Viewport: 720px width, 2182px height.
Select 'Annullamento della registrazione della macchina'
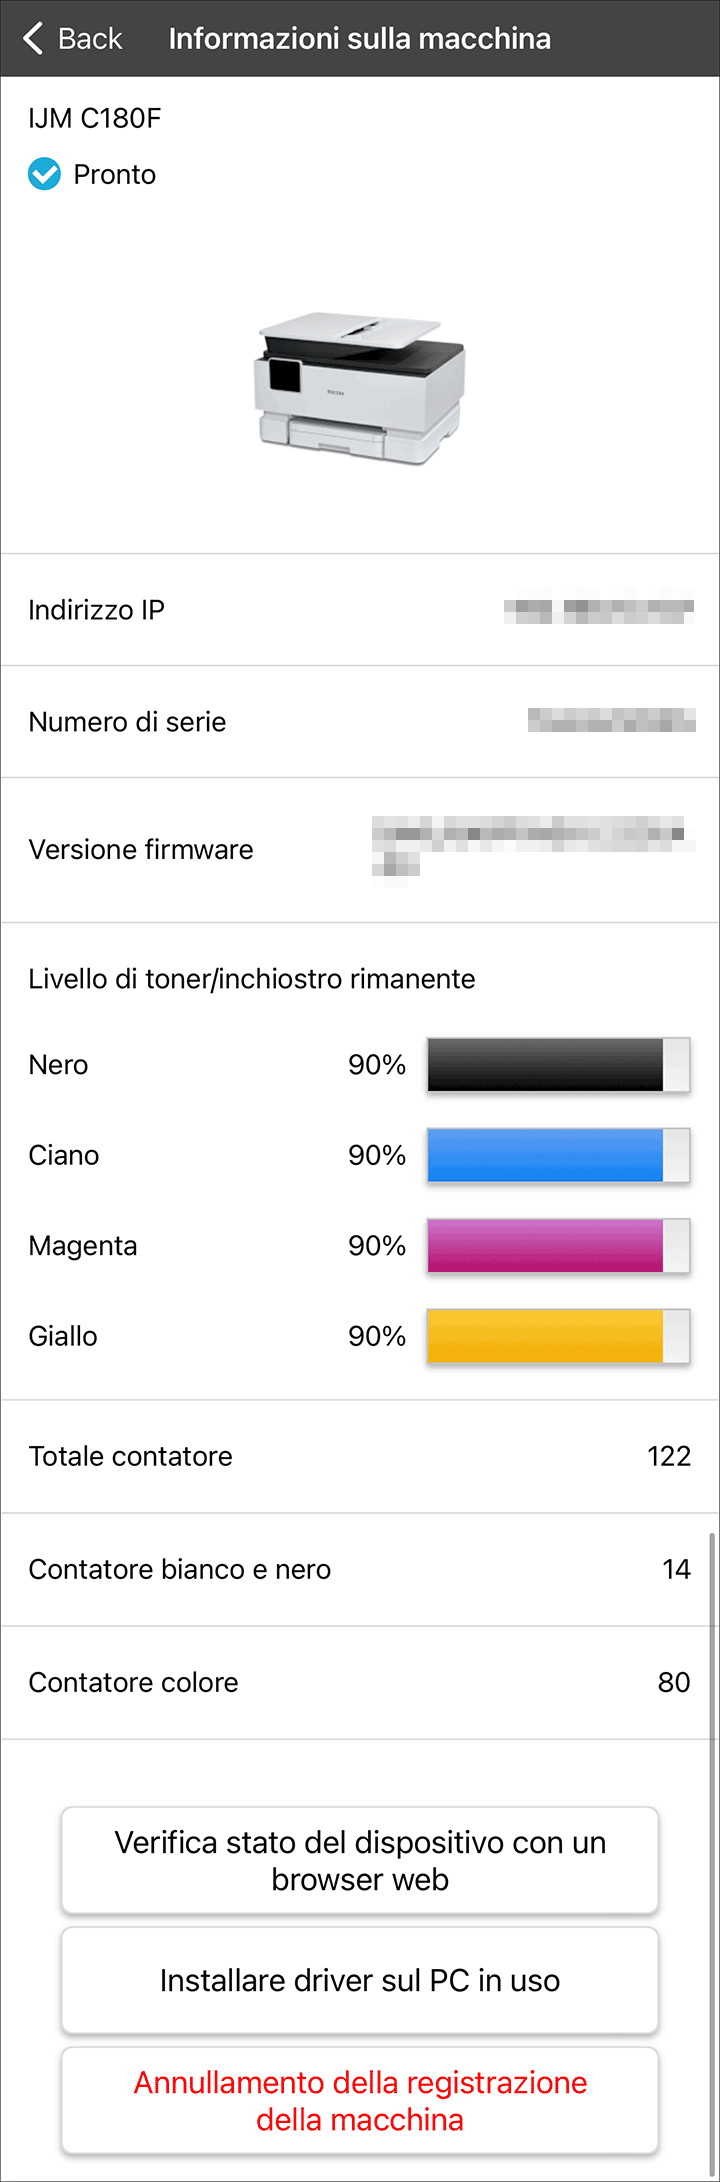click(360, 2100)
